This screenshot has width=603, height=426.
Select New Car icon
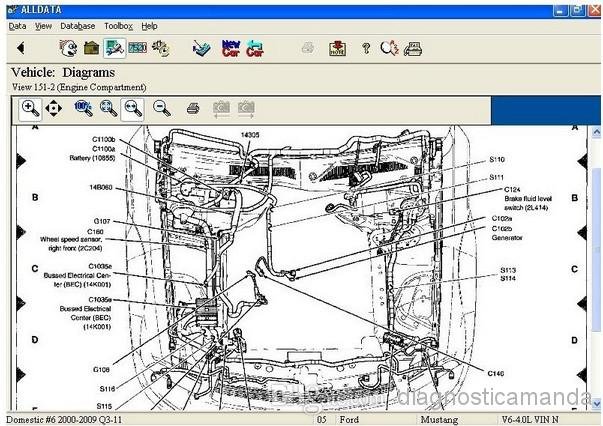(231, 48)
